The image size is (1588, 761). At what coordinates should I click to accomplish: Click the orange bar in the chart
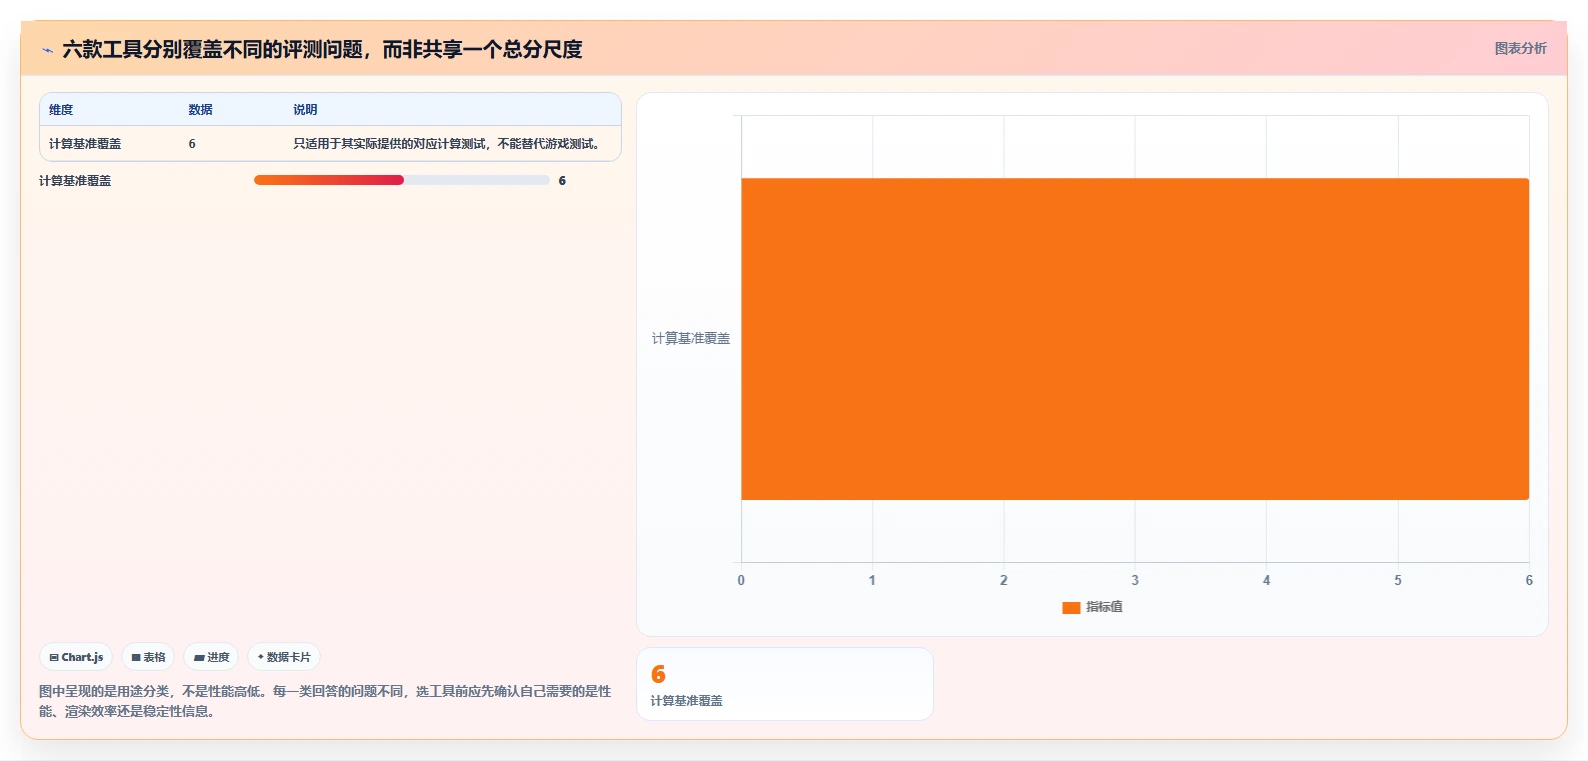(x=1135, y=339)
